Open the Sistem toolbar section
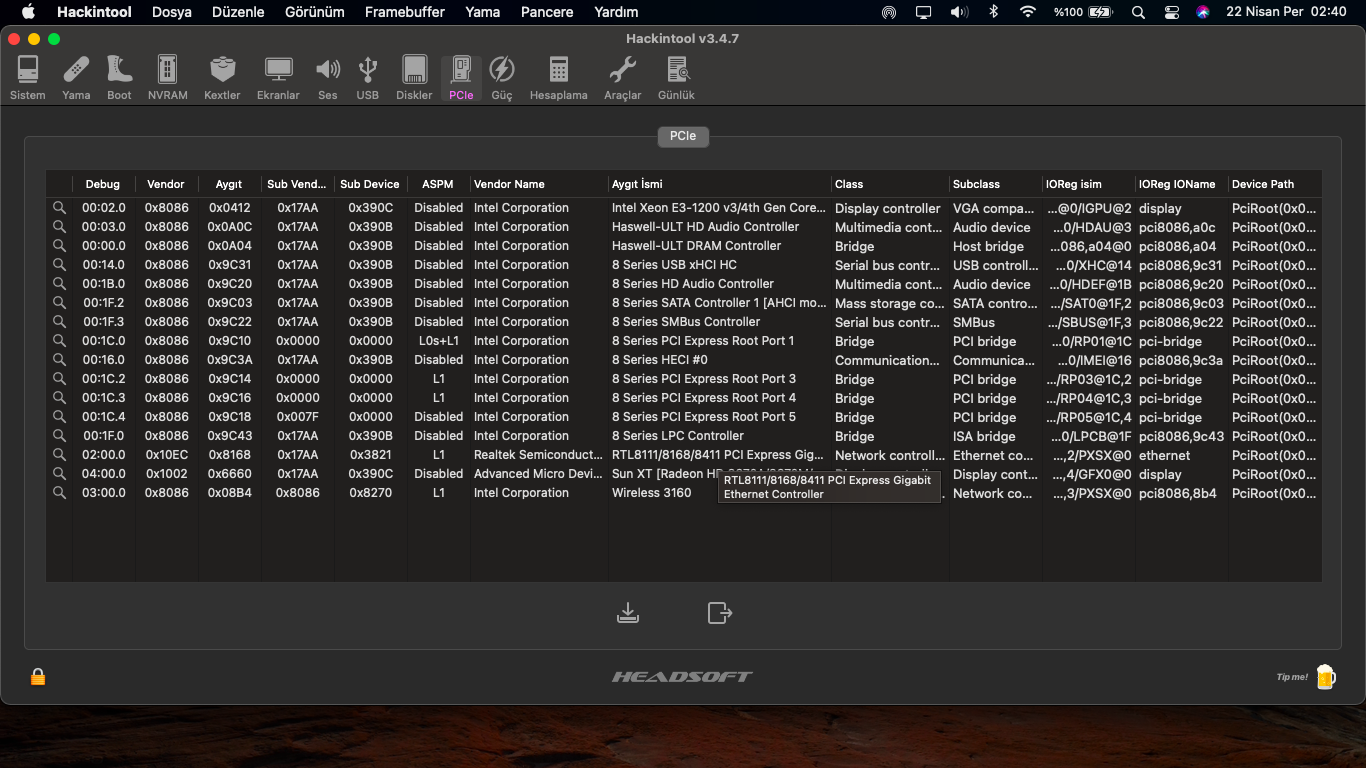Image resolution: width=1366 pixels, height=768 pixels. (x=27, y=78)
